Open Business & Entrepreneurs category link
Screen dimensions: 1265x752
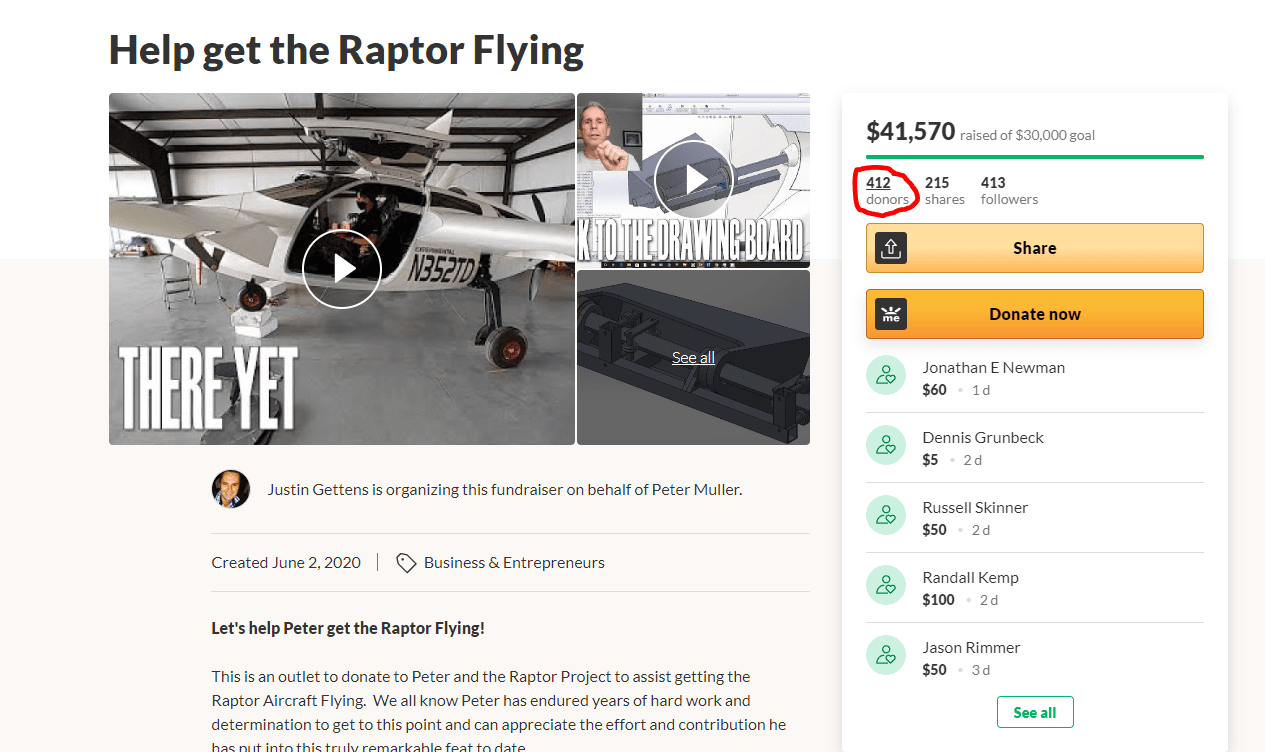click(514, 563)
